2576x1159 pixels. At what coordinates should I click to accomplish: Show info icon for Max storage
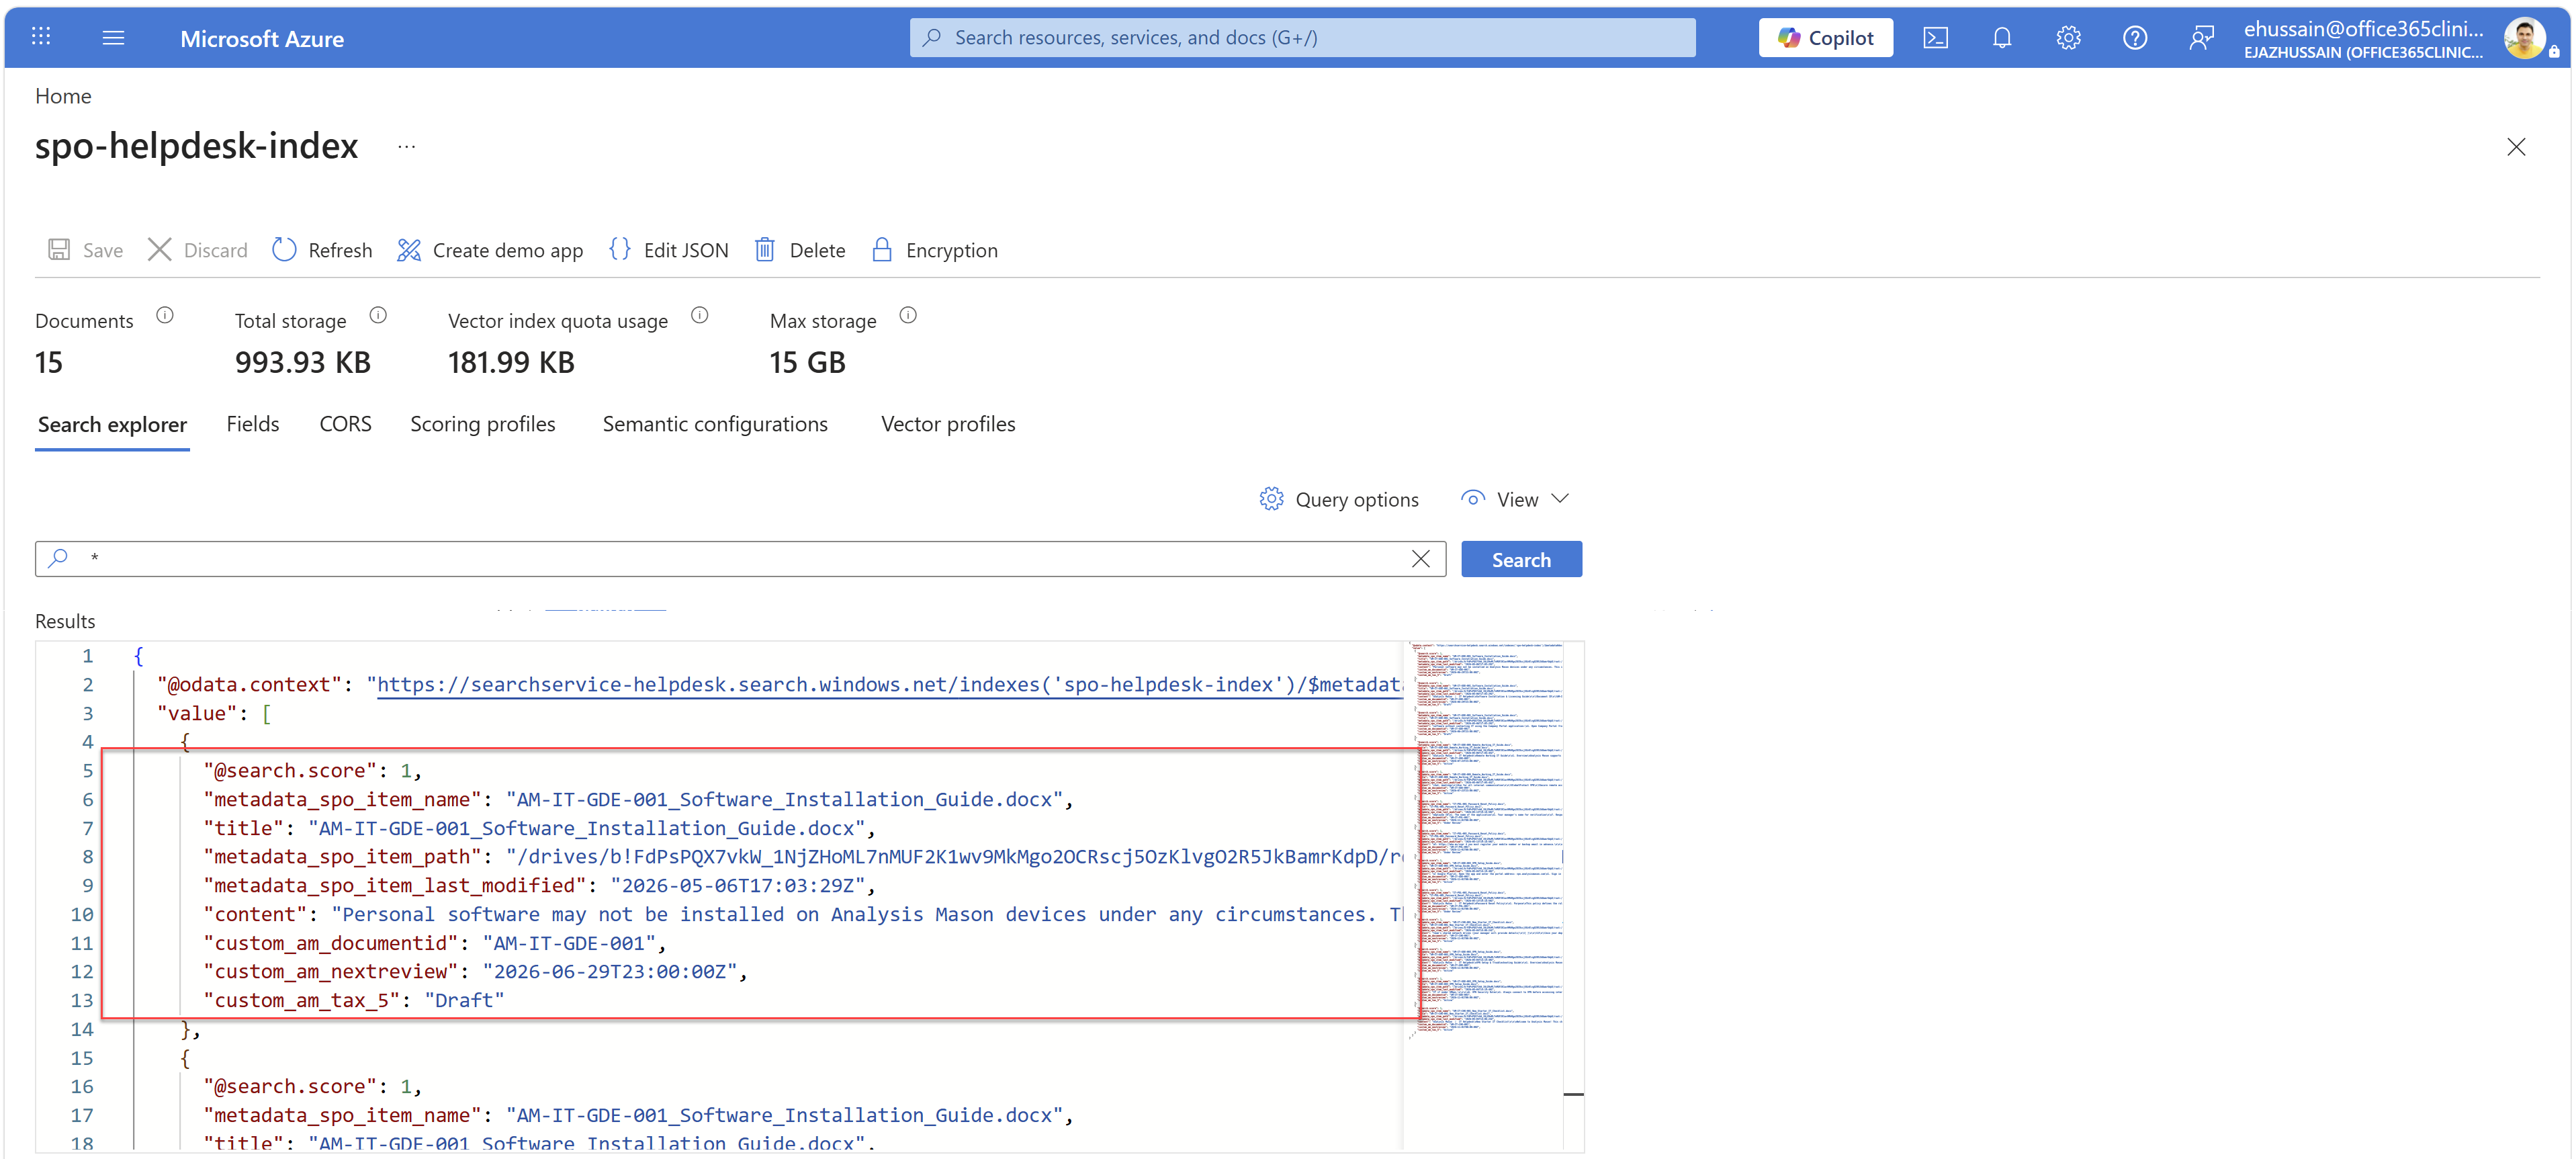coord(908,316)
